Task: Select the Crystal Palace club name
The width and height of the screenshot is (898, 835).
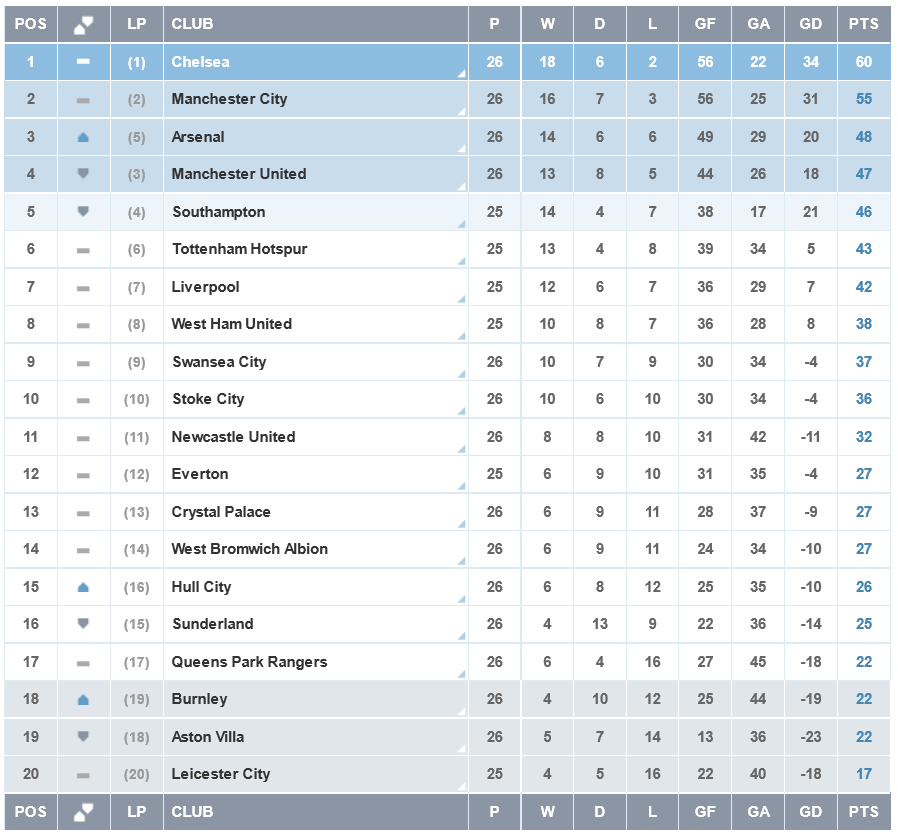Action: pyautogui.click(x=220, y=512)
